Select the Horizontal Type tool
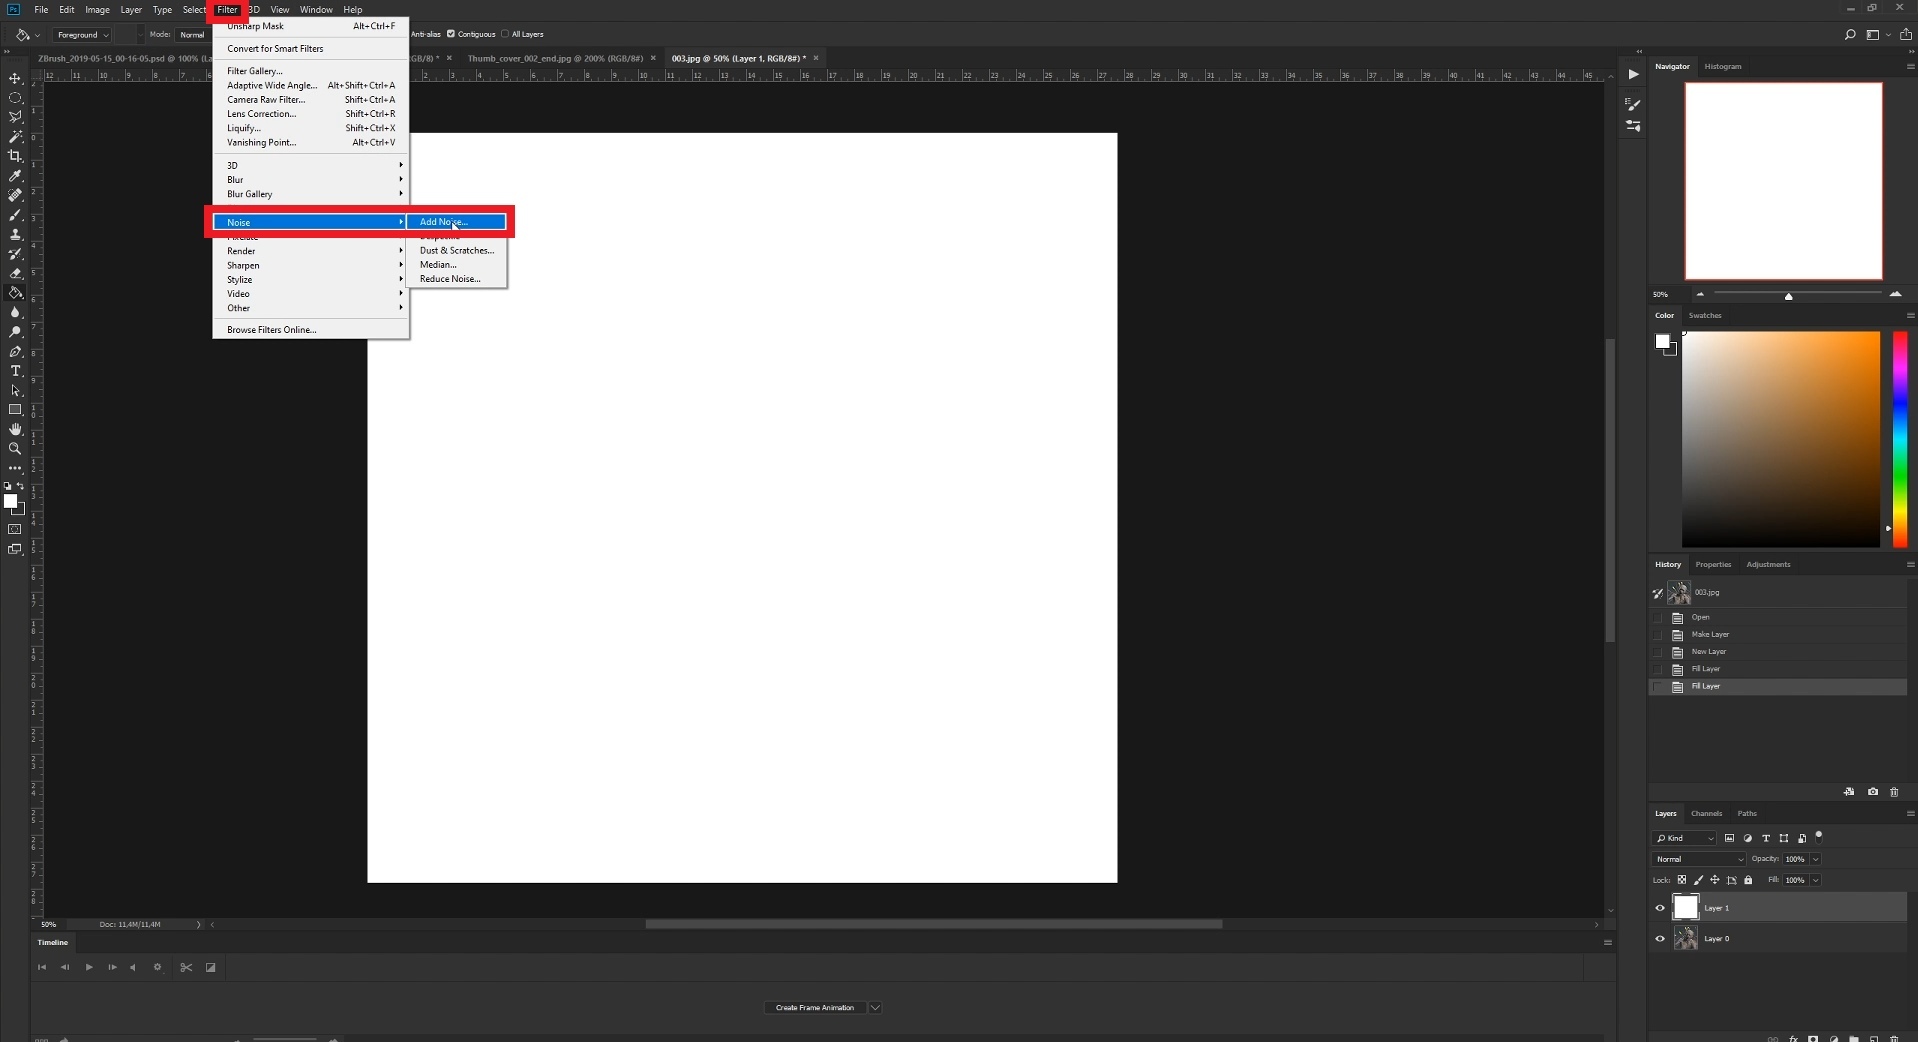Viewport: 1918px width, 1042px height. coord(15,371)
